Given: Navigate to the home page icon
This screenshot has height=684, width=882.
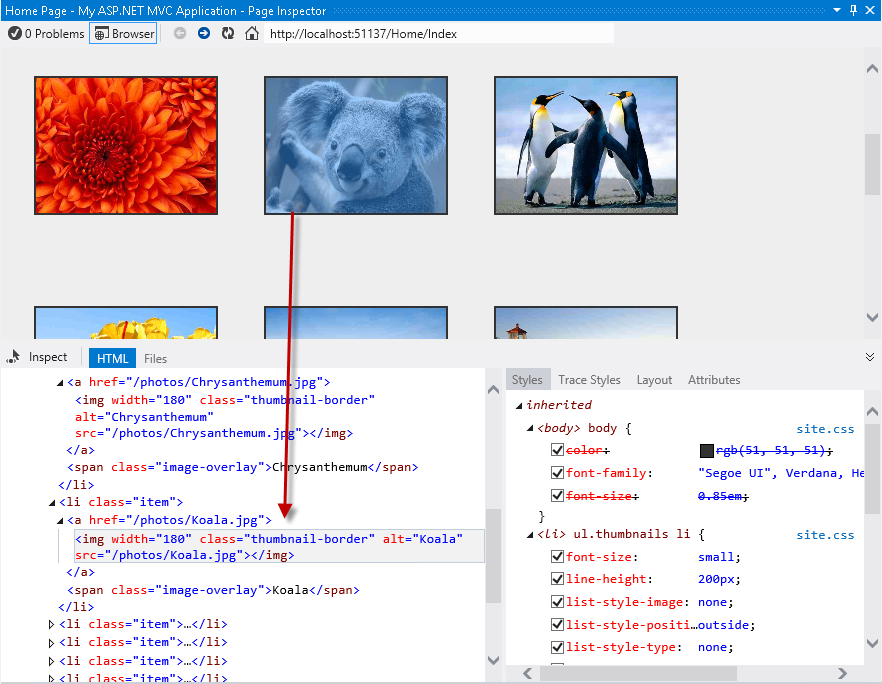Looking at the screenshot, I should 250,32.
